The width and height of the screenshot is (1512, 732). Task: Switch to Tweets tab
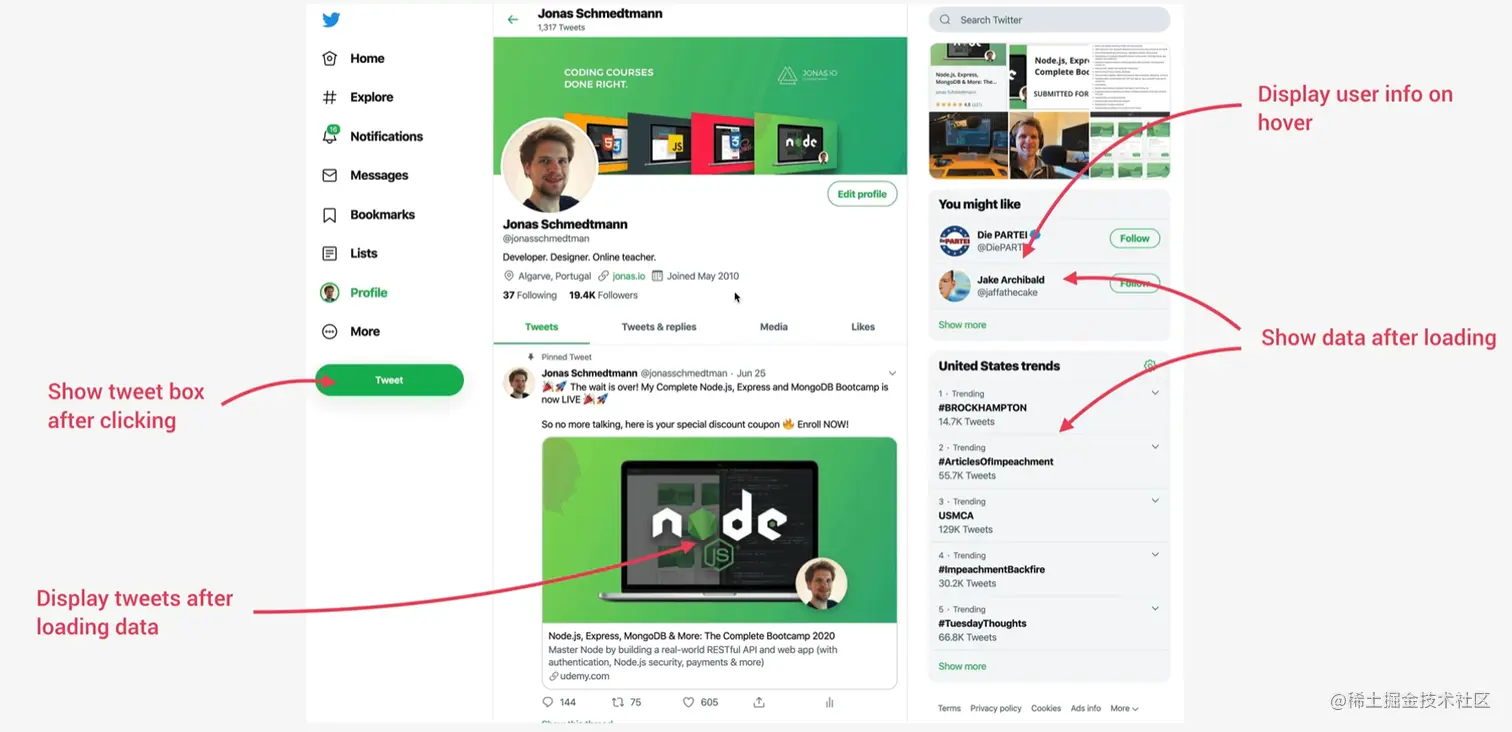(x=542, y=327)
